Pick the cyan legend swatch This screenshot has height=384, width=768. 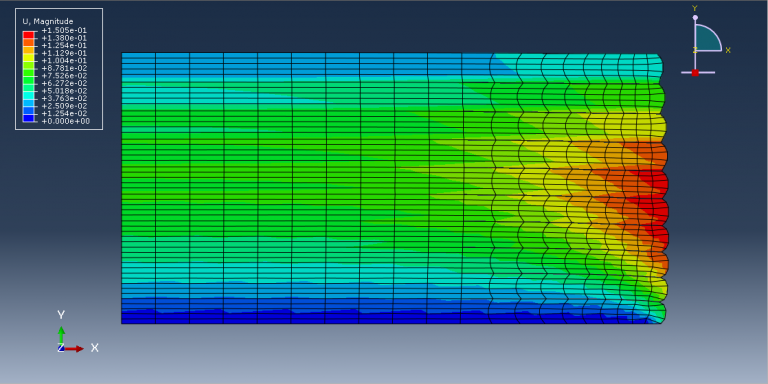(x=28, y=96)
